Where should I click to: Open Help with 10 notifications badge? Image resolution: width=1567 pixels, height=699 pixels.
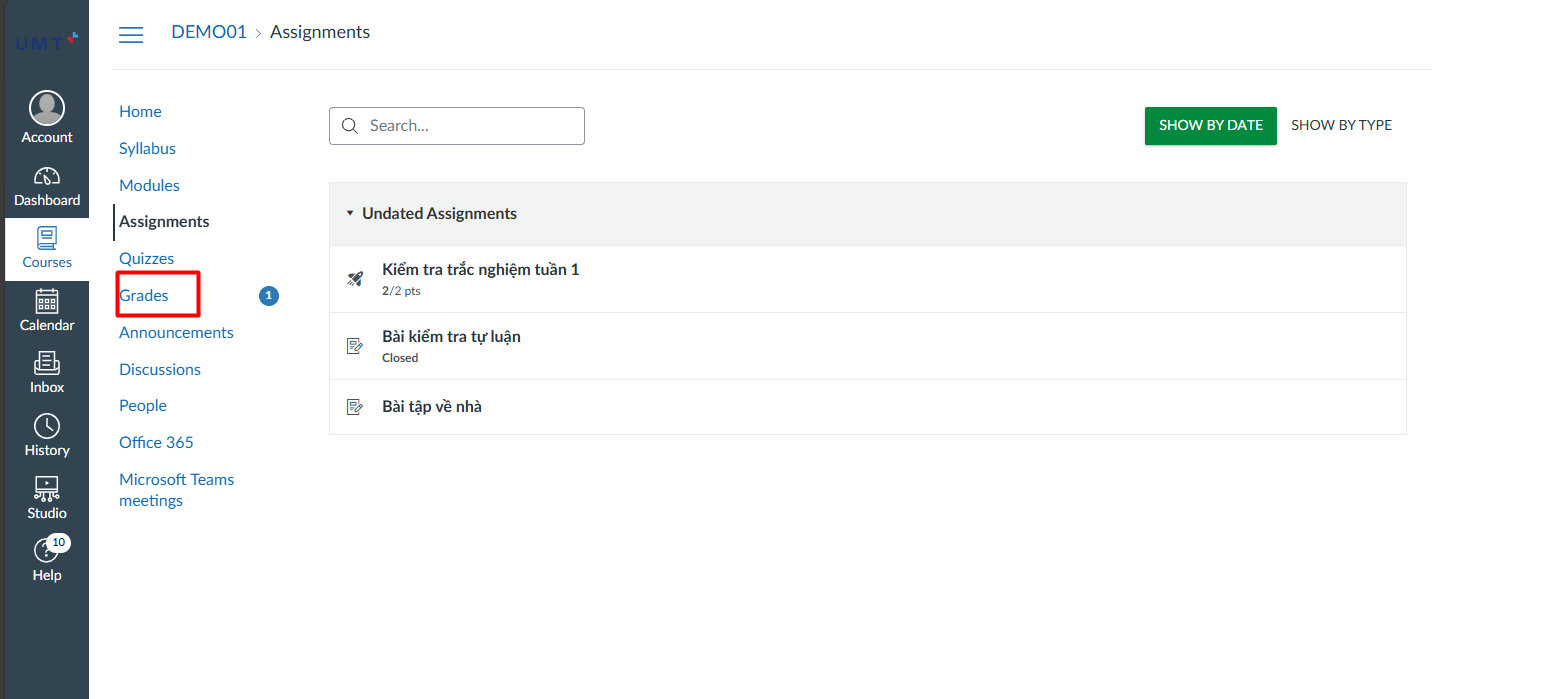click(x=47, y=552)
